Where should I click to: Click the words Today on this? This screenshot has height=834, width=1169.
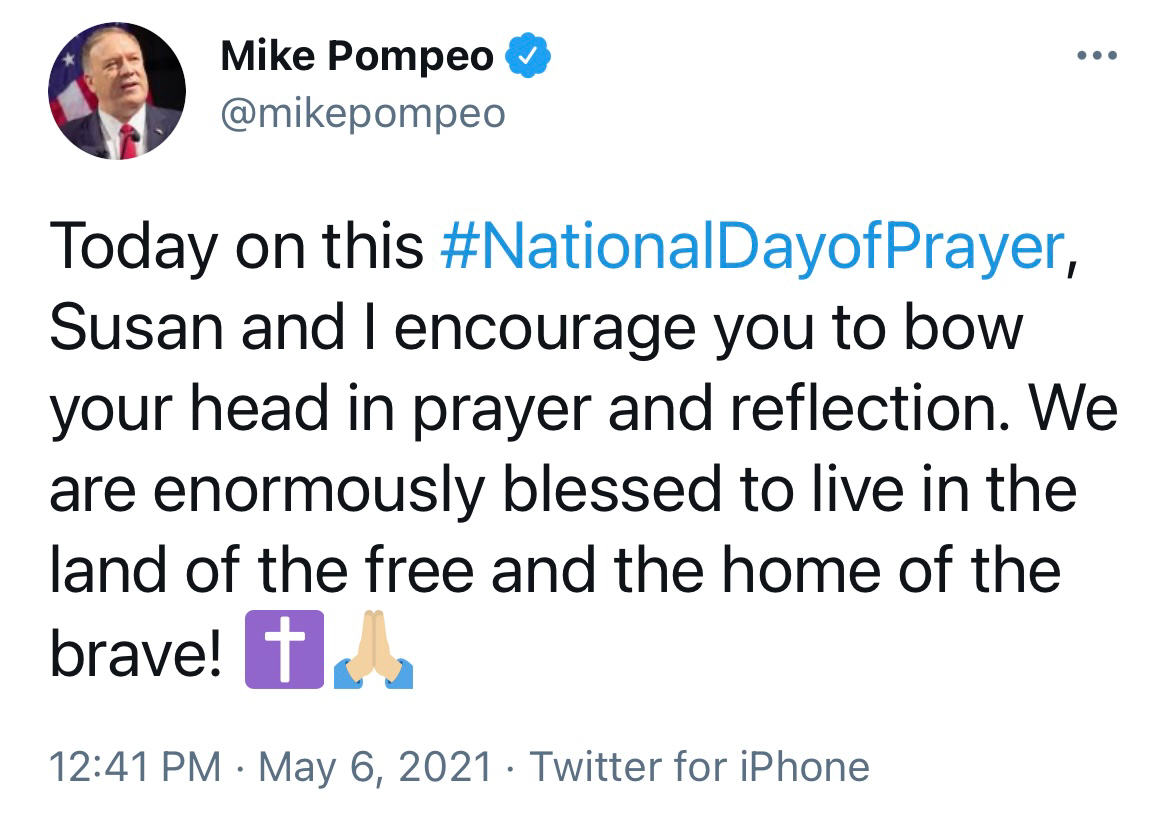pyautogui.click(x=236, y=247)
